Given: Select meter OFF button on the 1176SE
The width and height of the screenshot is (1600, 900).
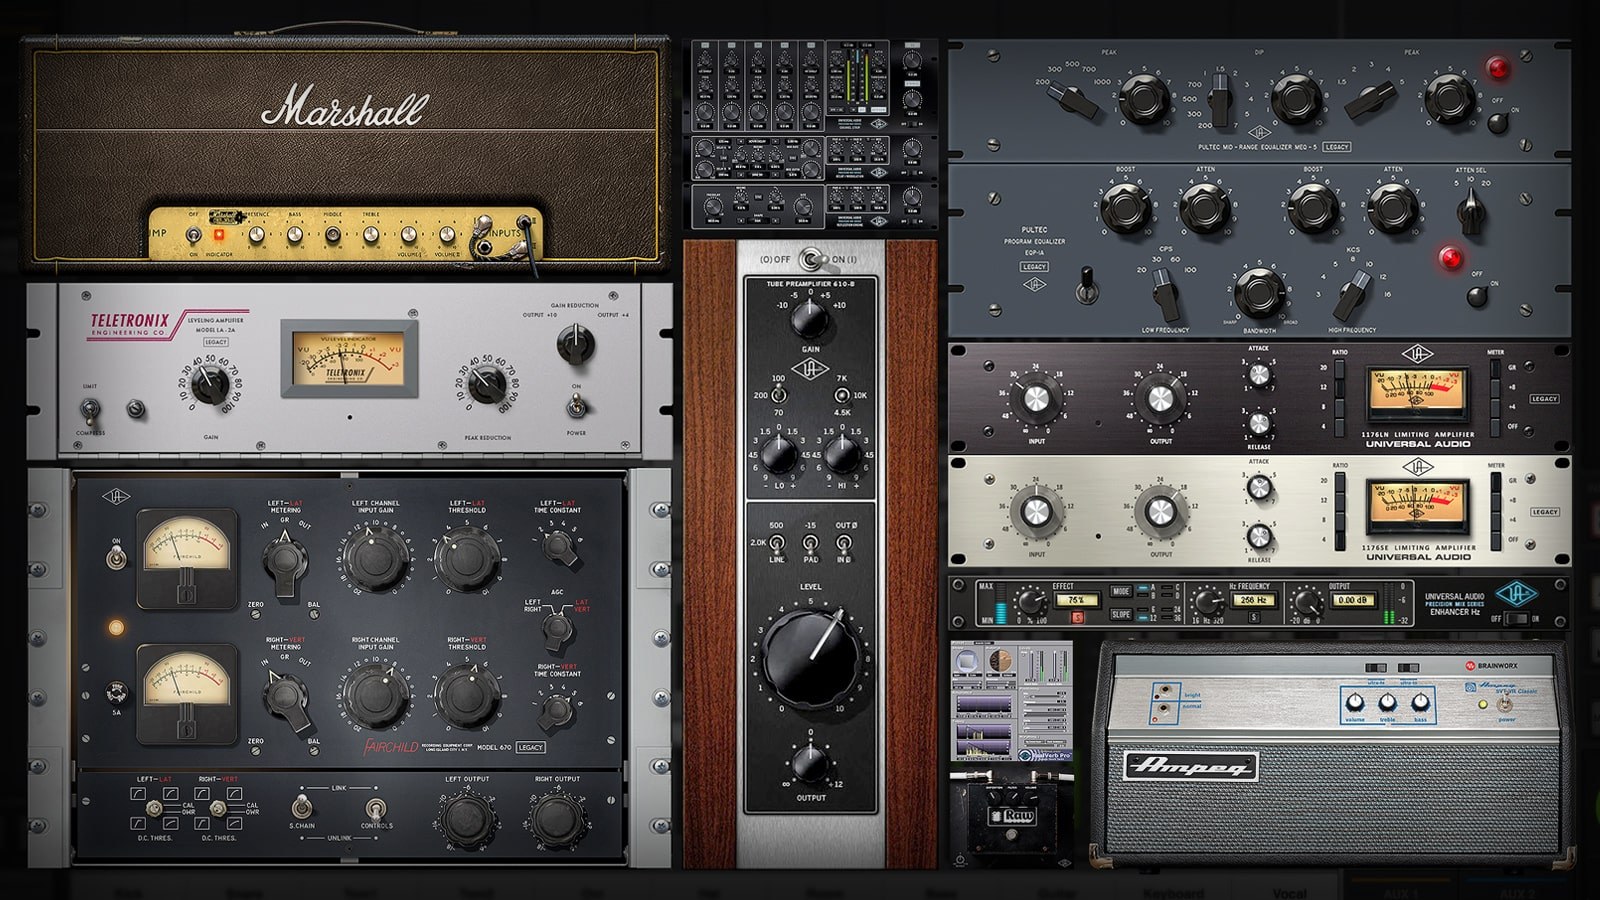Looking at the screenshot, I should [1496, 540].
